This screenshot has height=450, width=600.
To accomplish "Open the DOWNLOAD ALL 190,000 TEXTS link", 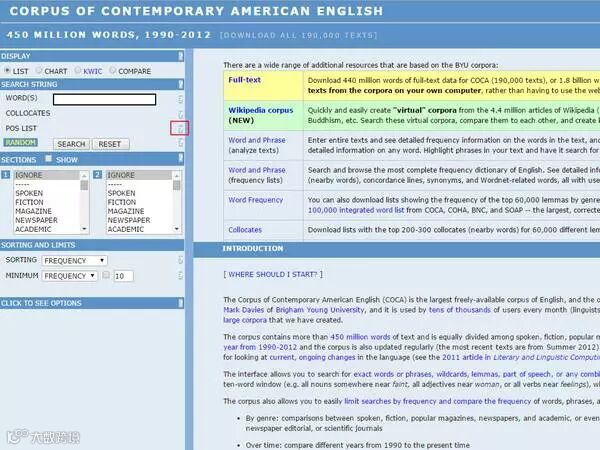I will pyautogui.click(x=299, y=35).
